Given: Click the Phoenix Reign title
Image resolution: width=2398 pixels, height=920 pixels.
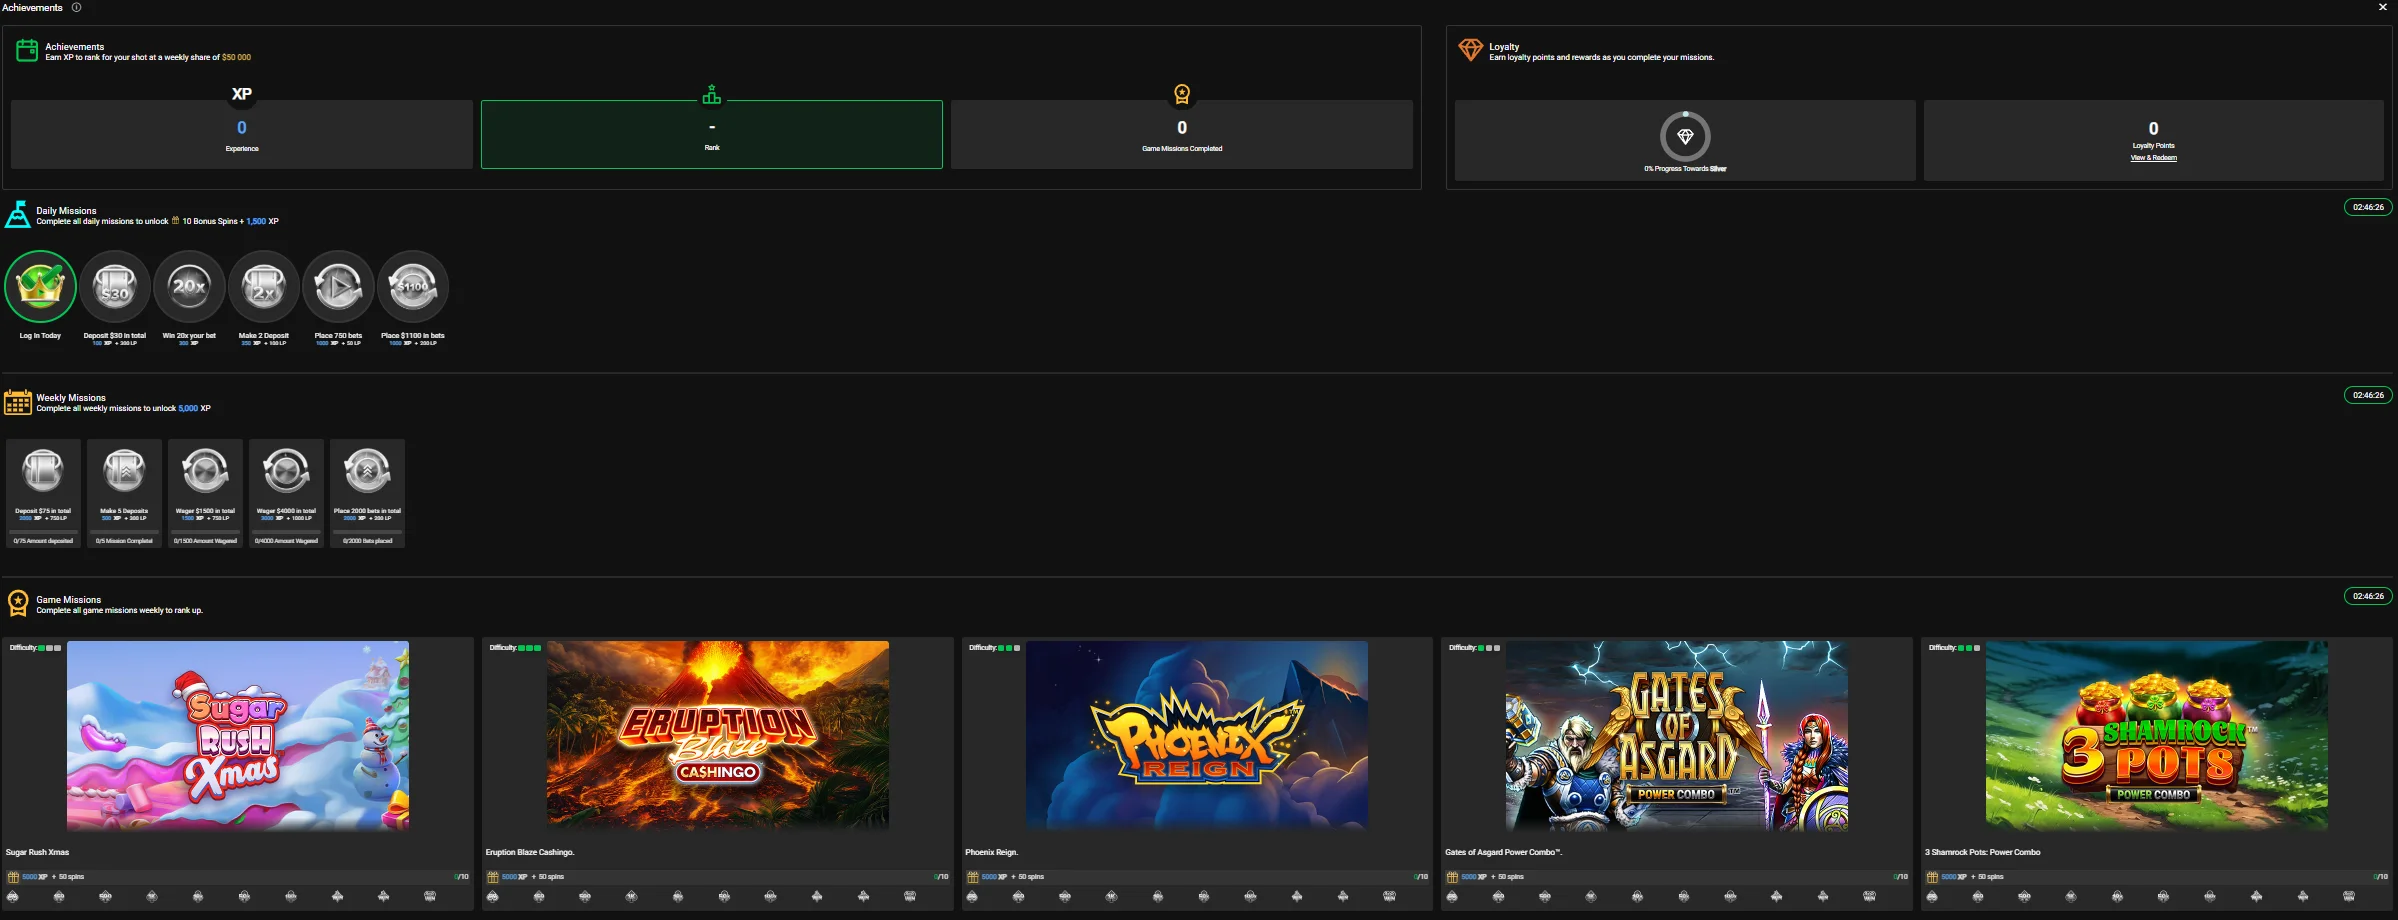Looking at the screenshot, I should [991, 853].
